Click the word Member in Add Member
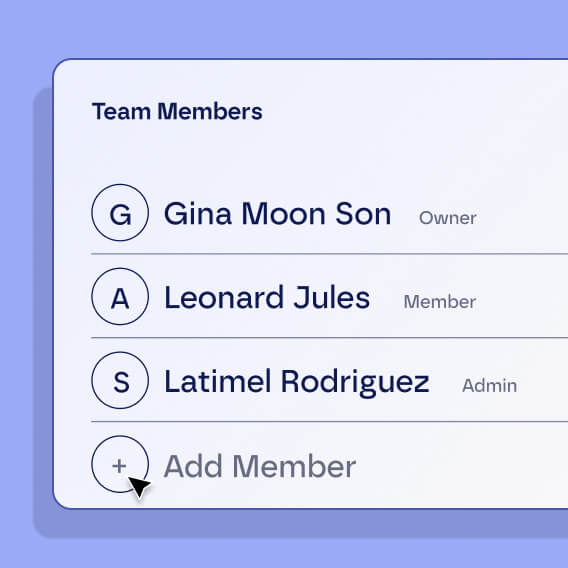The width and height of the screenshot is (568, 568). point(294,466)
